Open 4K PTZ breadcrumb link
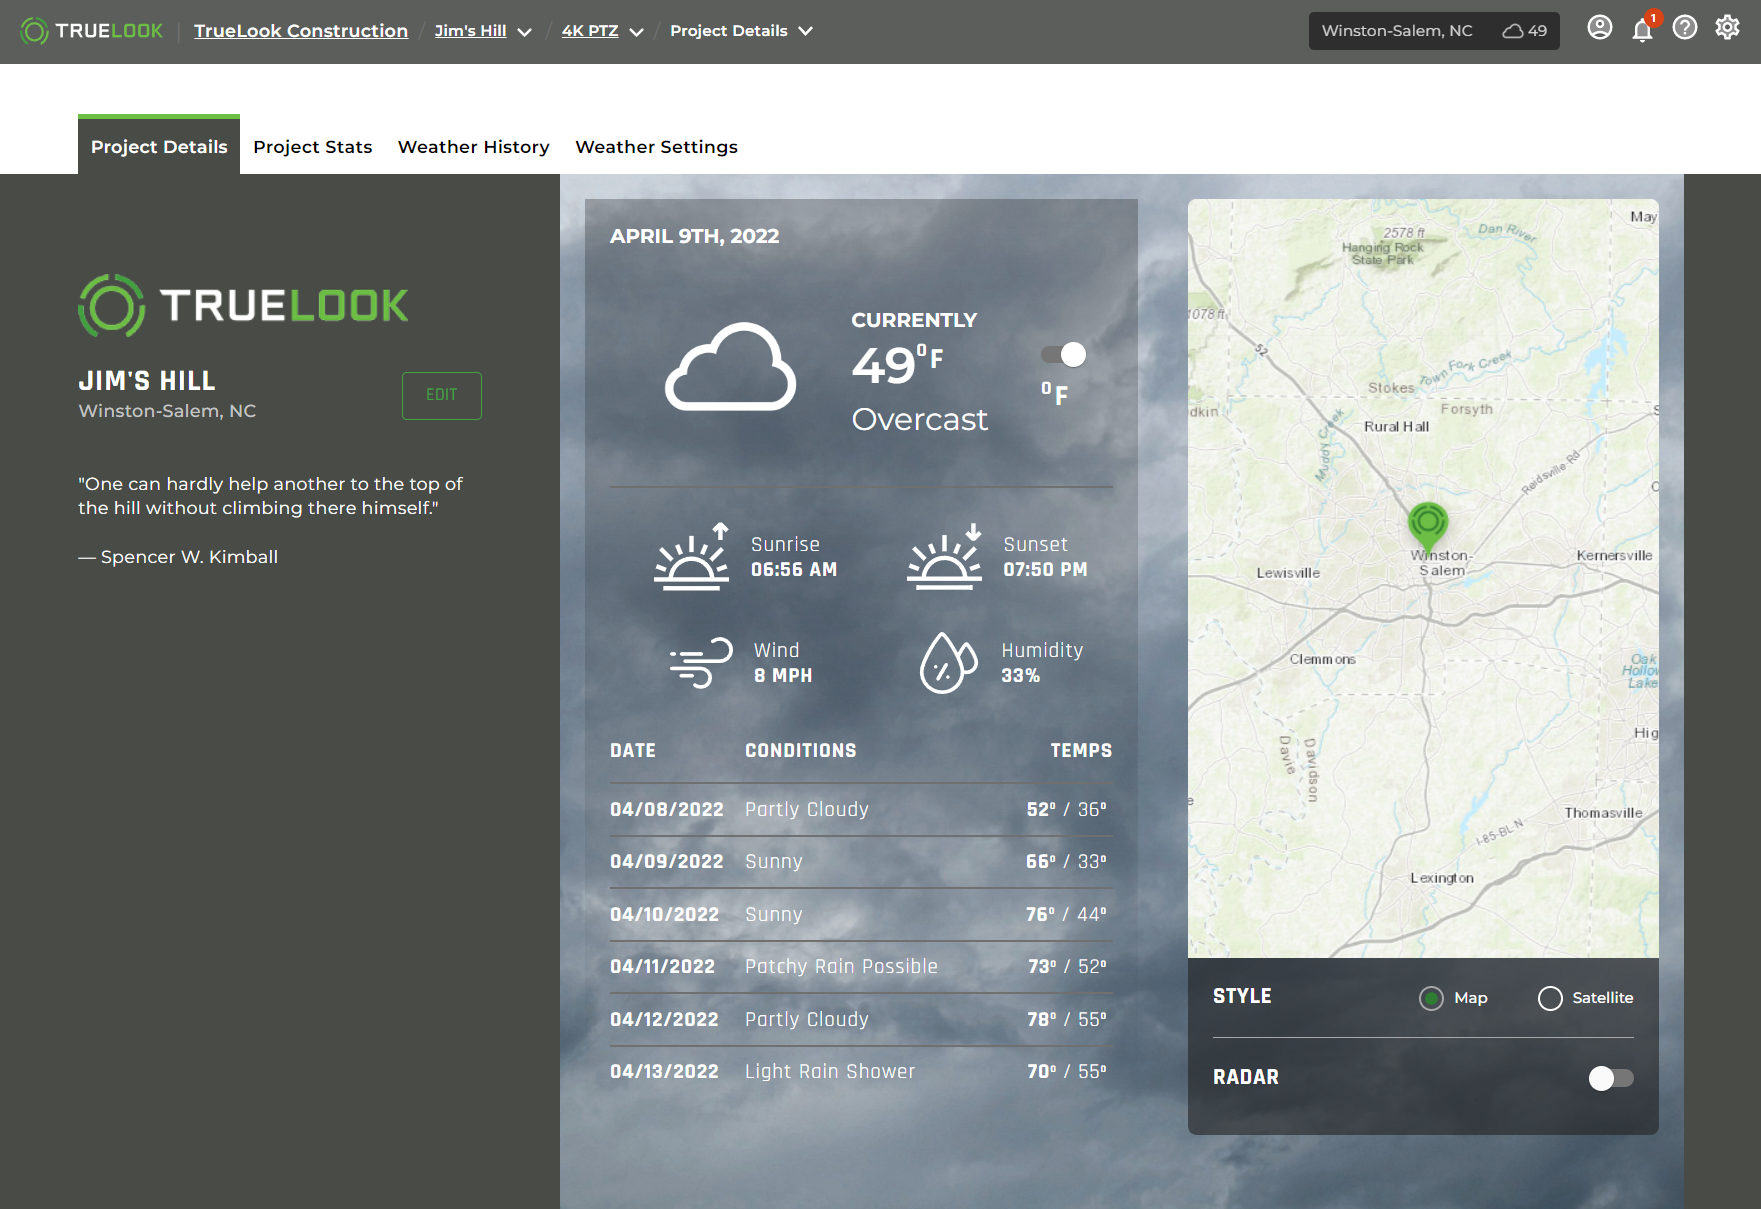The height and width of the screenshot is (1209, 1761). [x=590, y=31]
